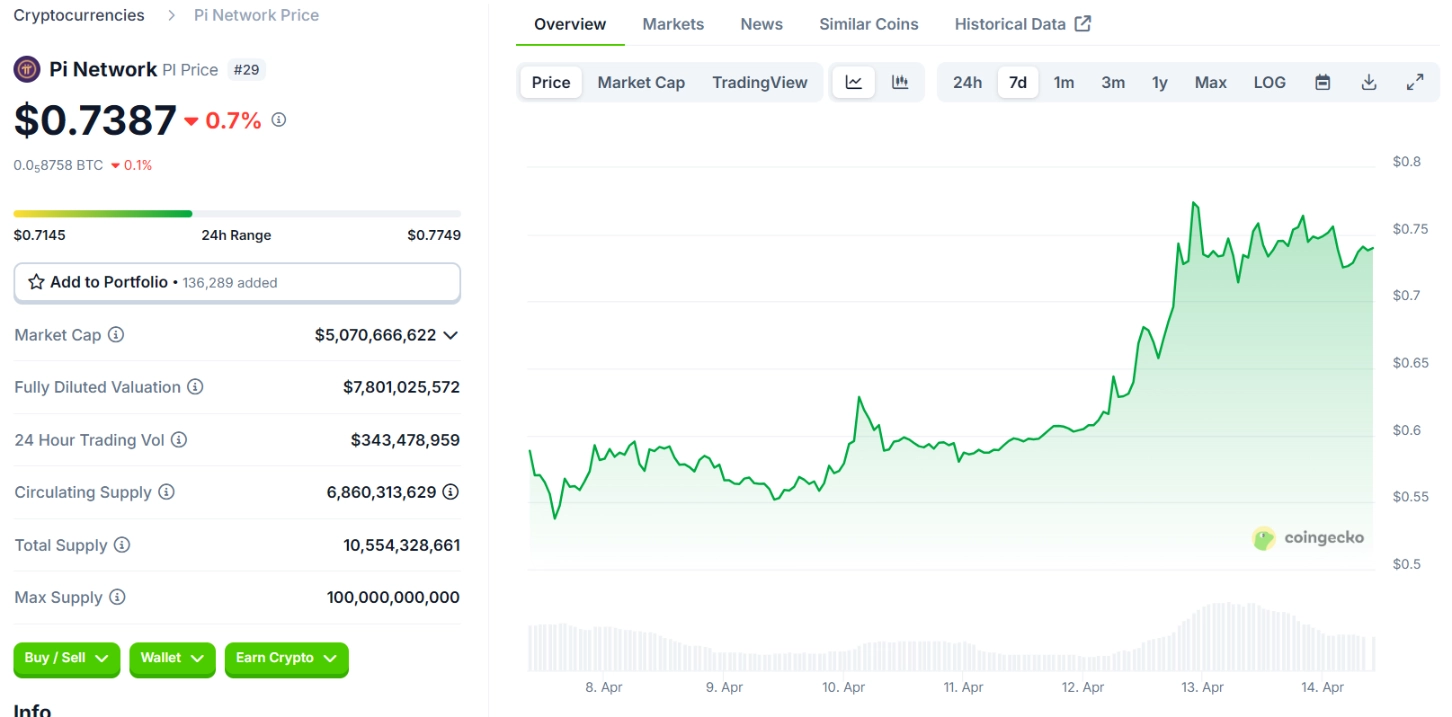Click the #29 rank badge
The width and height of the screenshot is (1452, 717).
click(247, 70)
